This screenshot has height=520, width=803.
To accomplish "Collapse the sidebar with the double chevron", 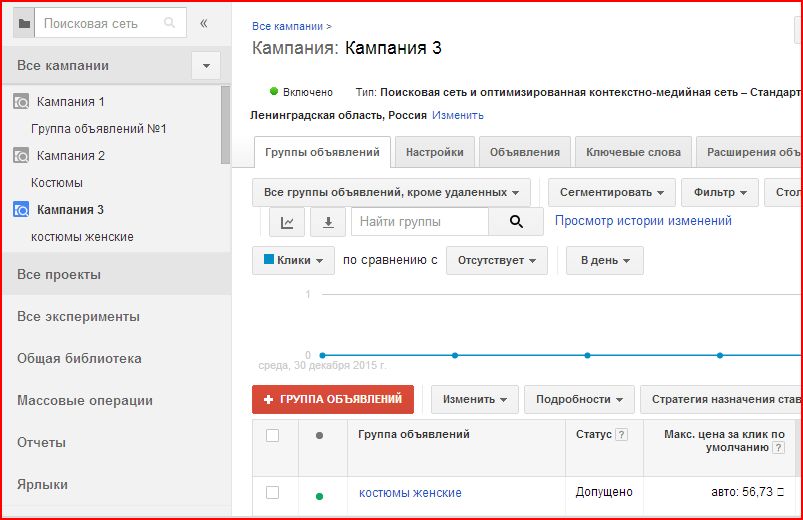I will pos(204,23).
